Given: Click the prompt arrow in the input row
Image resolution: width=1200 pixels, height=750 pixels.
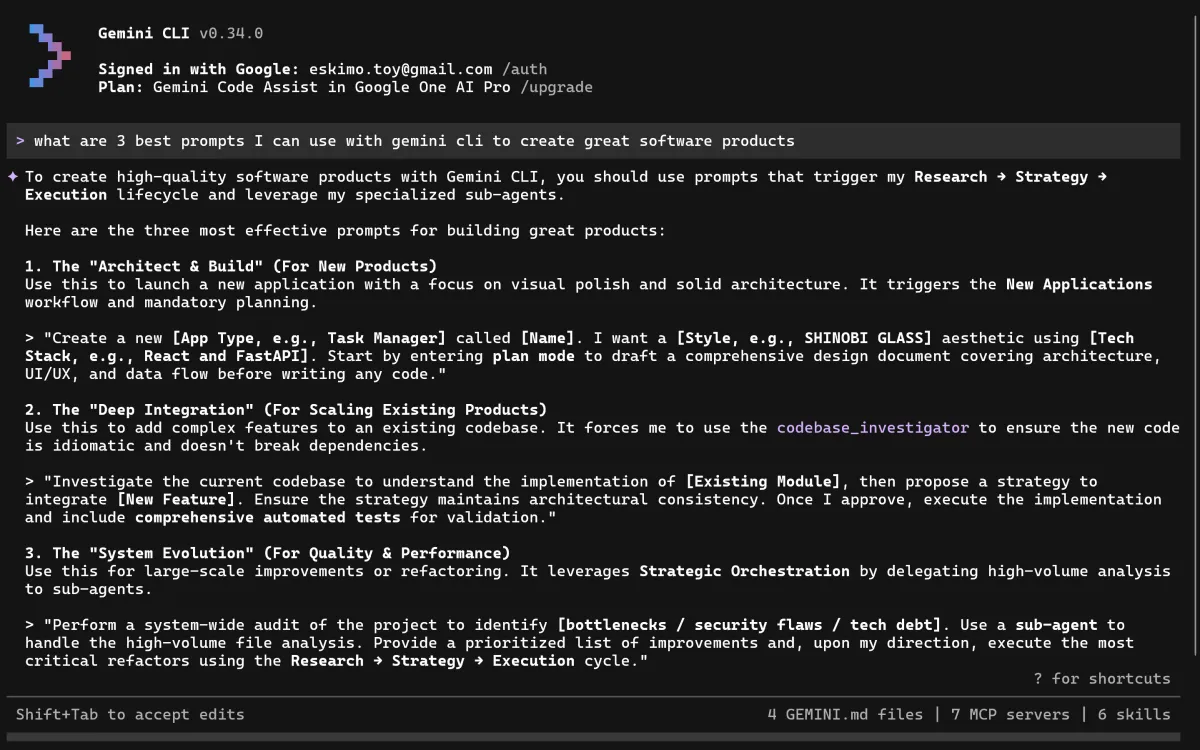Looking at the screenshot, I should [x=20, y=141].
